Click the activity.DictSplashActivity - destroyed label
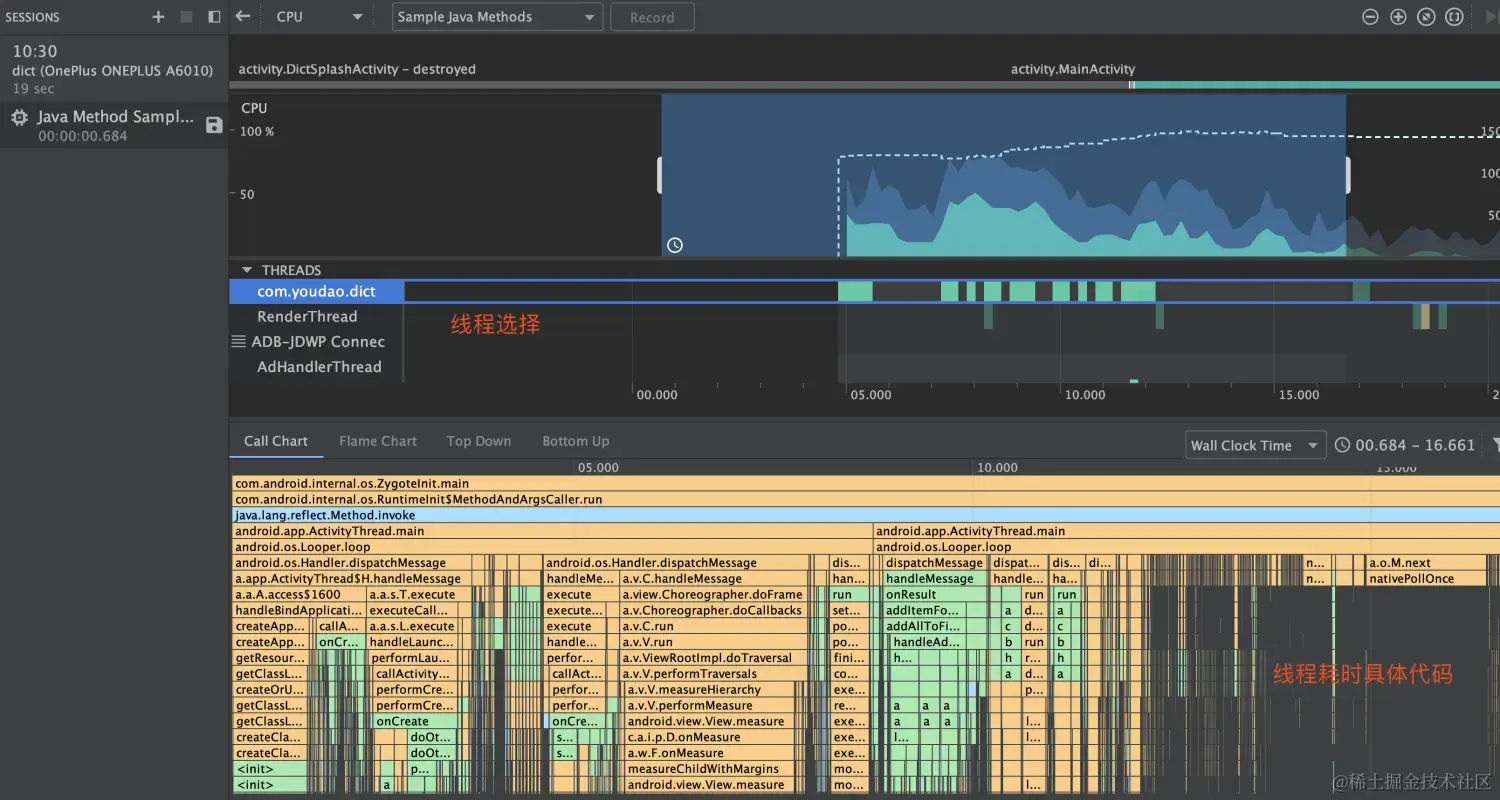1500x800 pixels. point(357,69)
